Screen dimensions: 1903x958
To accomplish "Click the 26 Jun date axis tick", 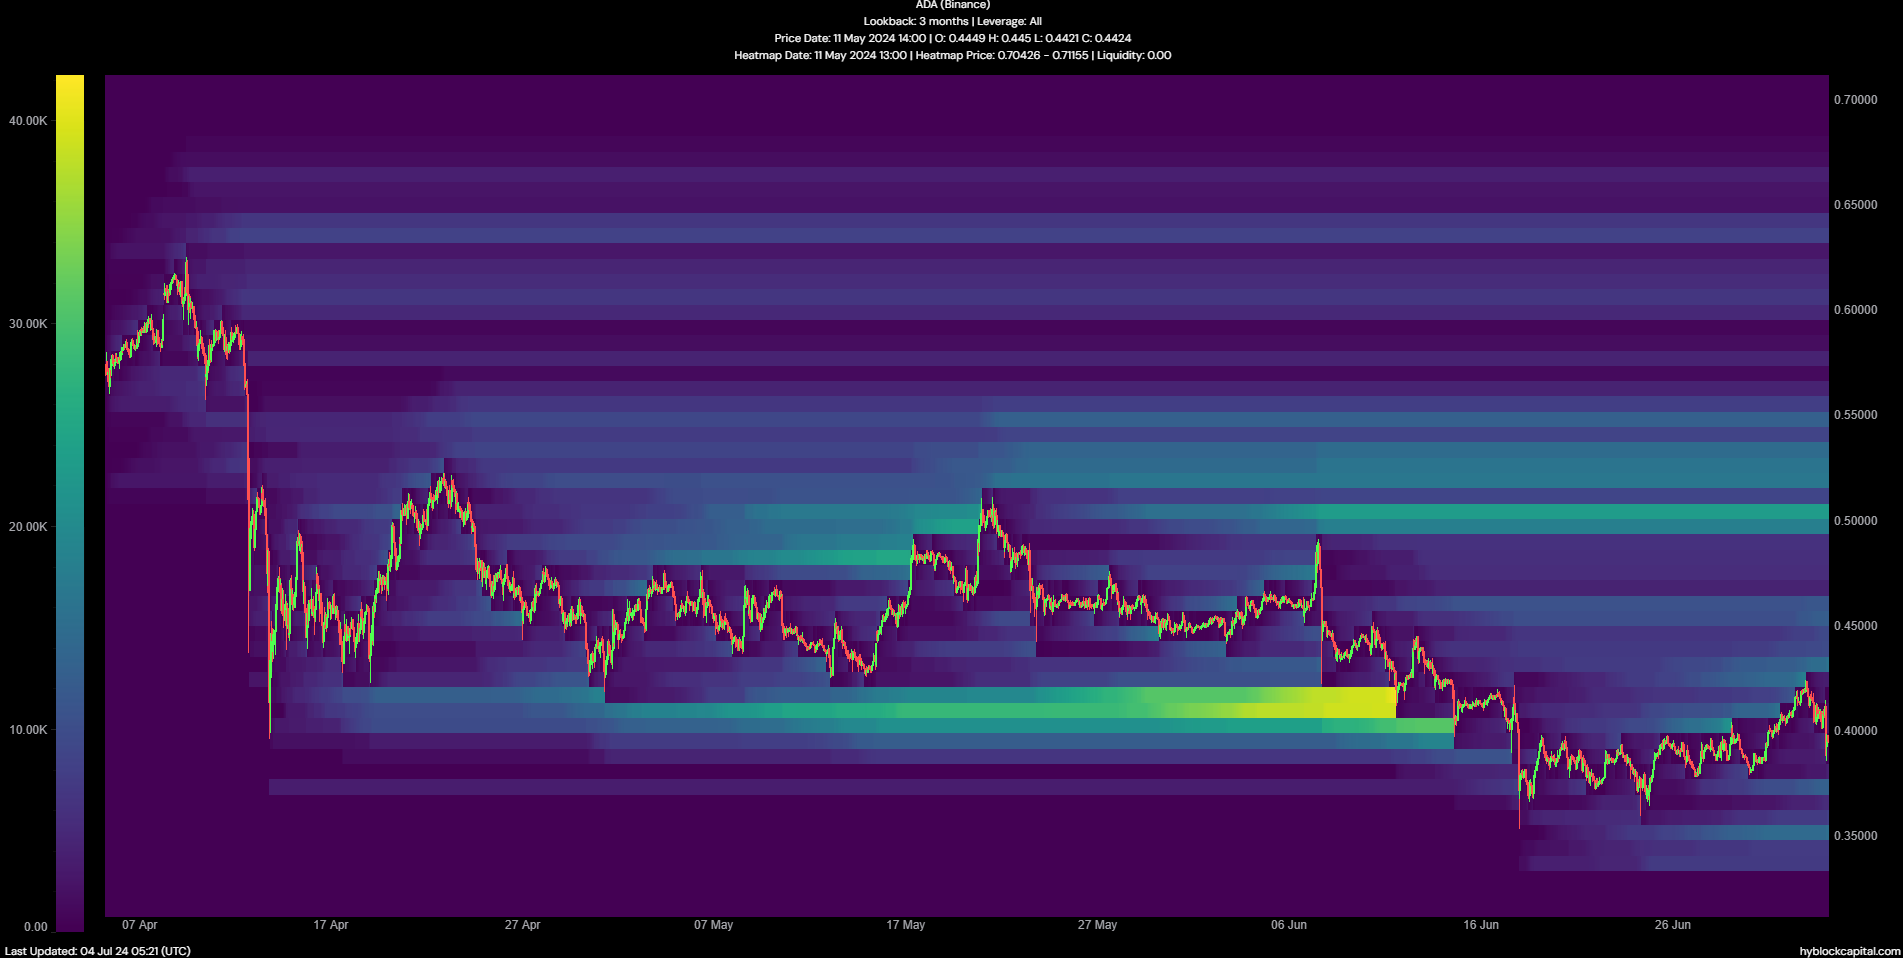I will tap(1672, 925).
